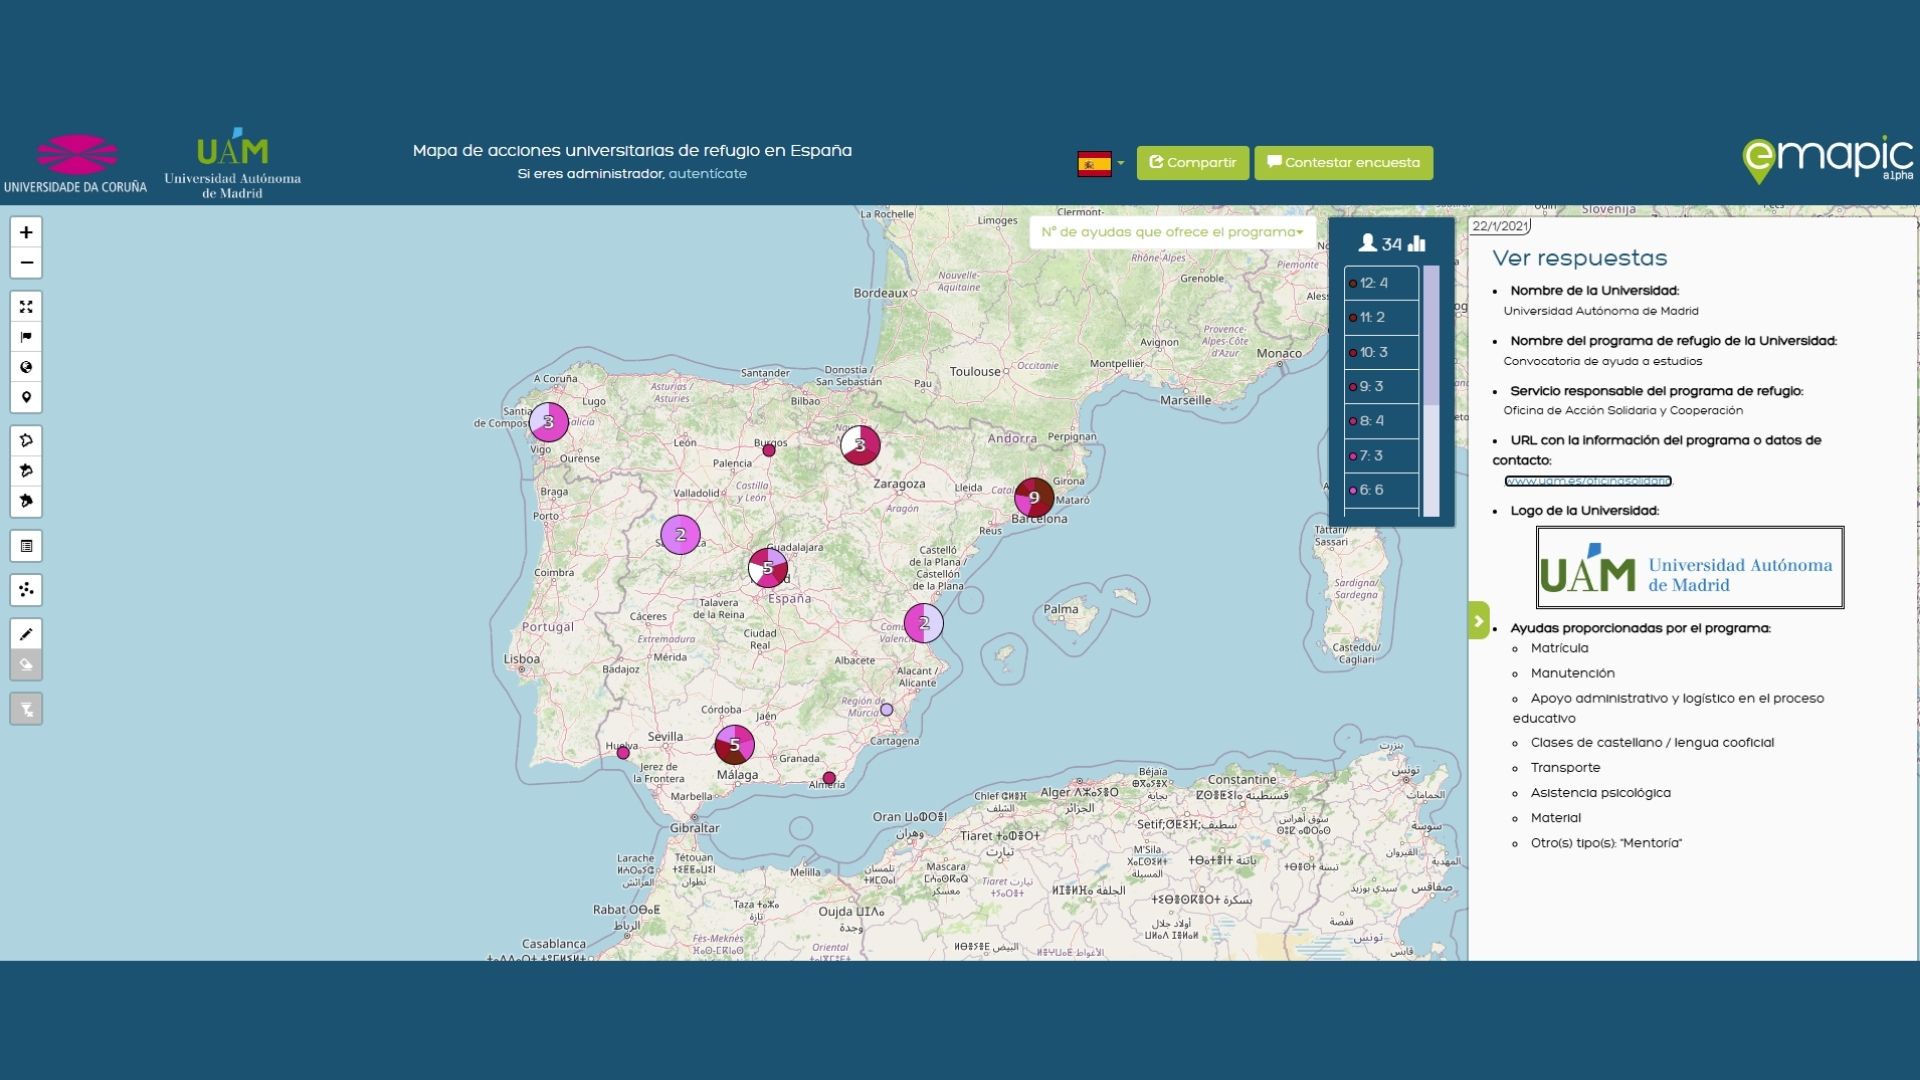Image resolution: width=1920 pixels, height=1080 pixels.
Task: Click the scattered dots cluster icon
Action: click(26, 590)
